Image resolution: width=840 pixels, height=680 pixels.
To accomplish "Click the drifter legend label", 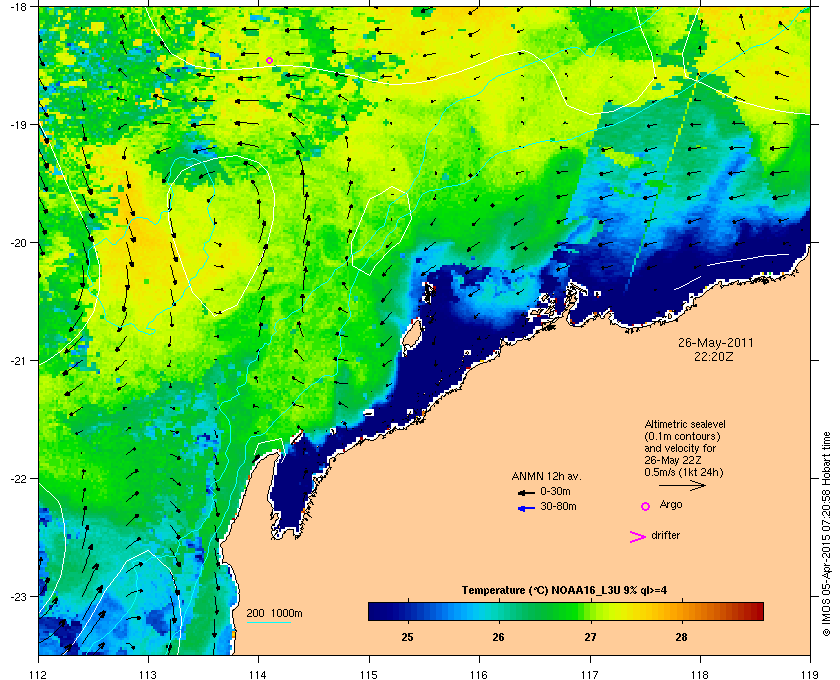I will [x=666, y=535].
